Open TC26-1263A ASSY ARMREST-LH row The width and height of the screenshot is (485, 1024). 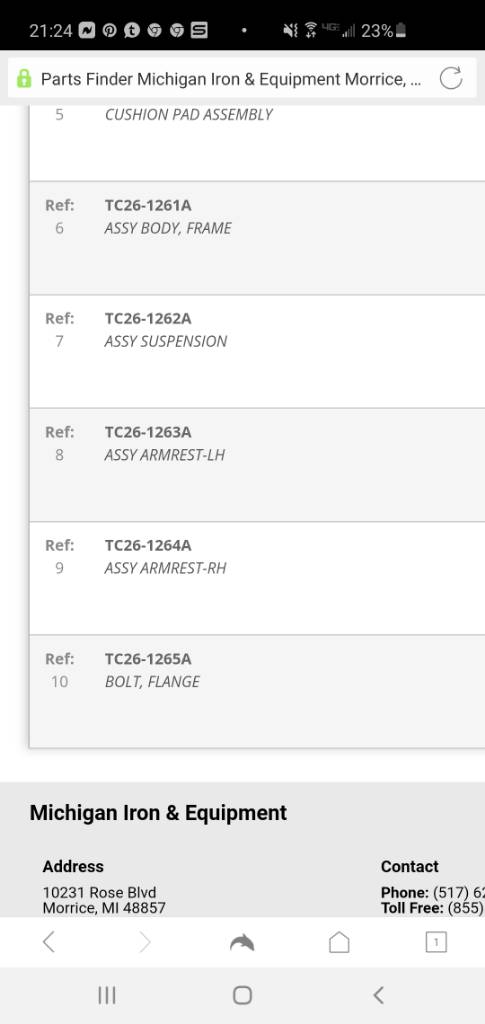257,465
